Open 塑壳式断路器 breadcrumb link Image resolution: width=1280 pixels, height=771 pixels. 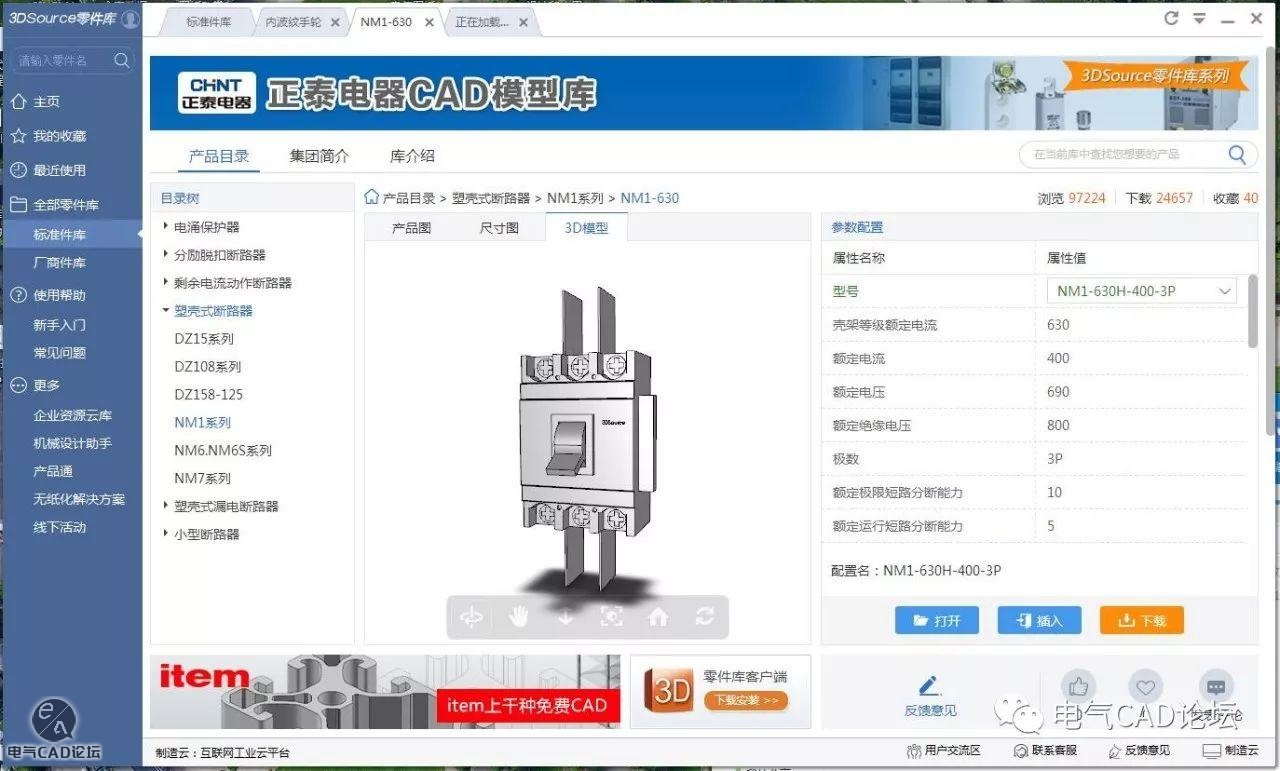click(492, 198)
